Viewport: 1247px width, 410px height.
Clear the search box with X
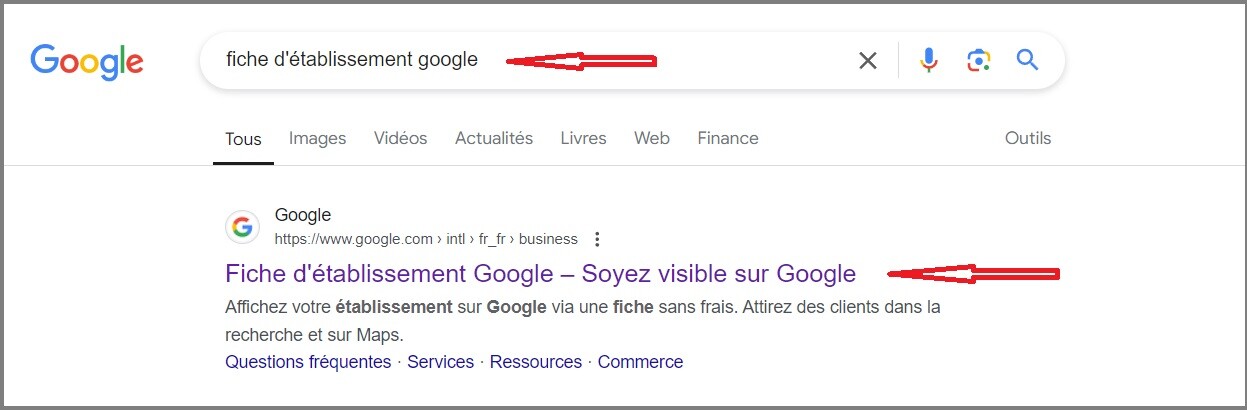[x=868, y=61]
